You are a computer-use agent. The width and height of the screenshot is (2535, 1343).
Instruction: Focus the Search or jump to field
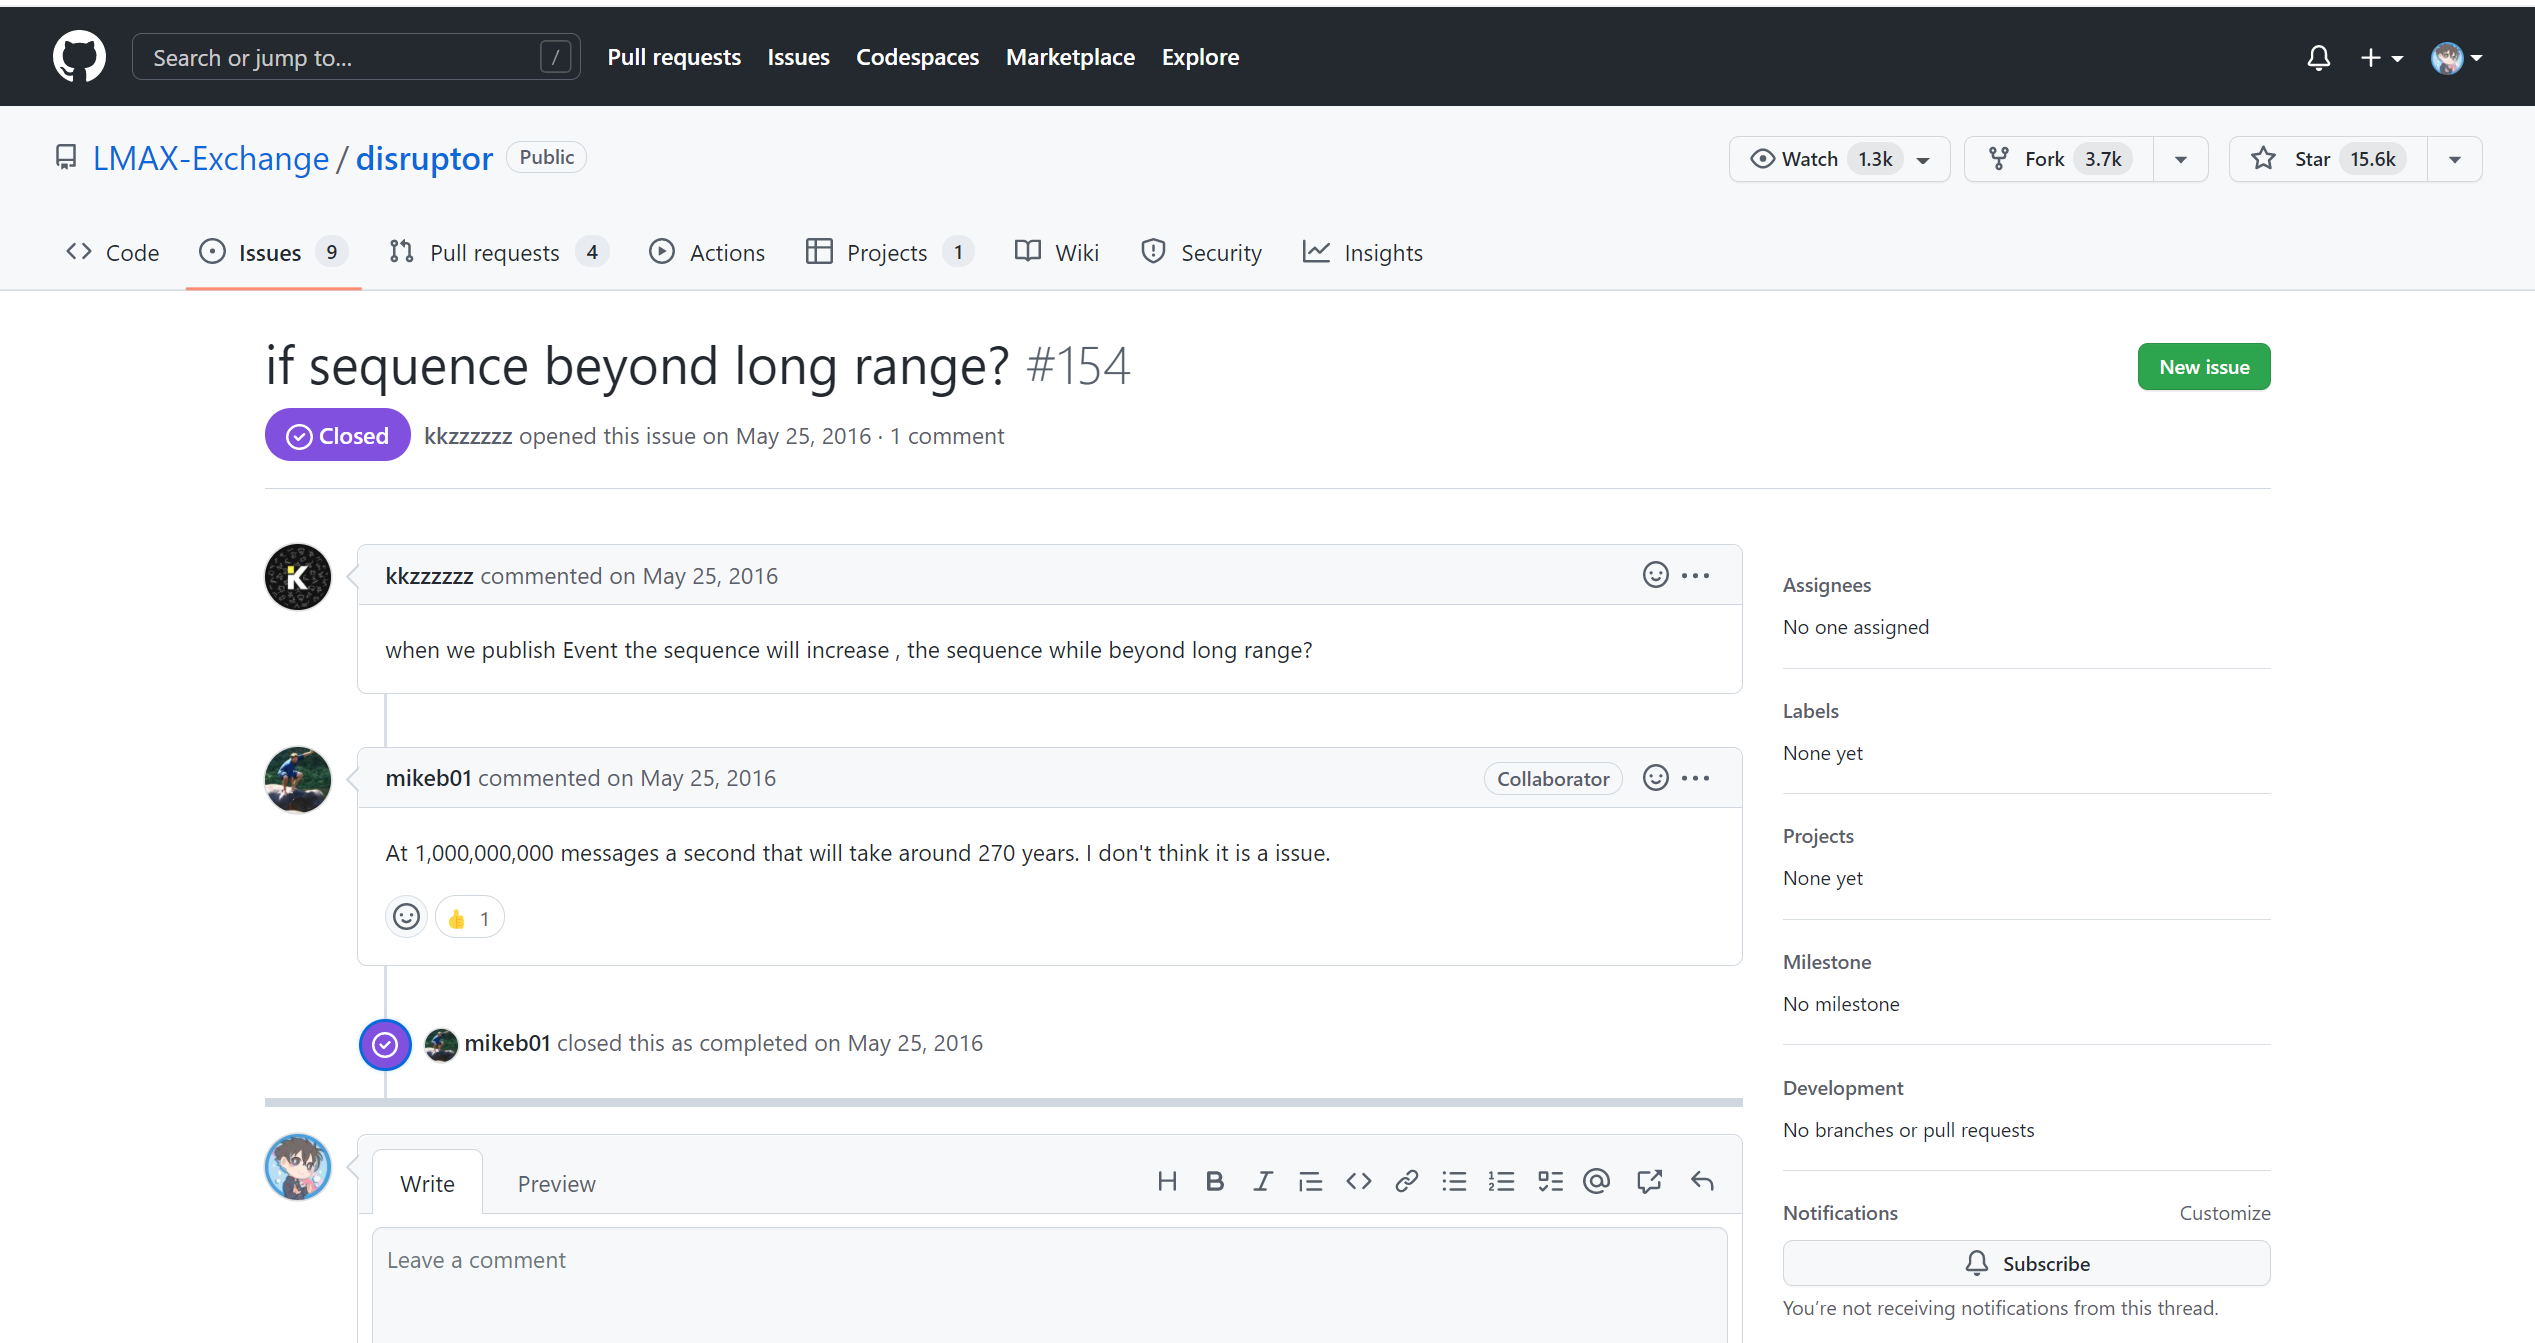pyautogui.click(x=356, y=57)
